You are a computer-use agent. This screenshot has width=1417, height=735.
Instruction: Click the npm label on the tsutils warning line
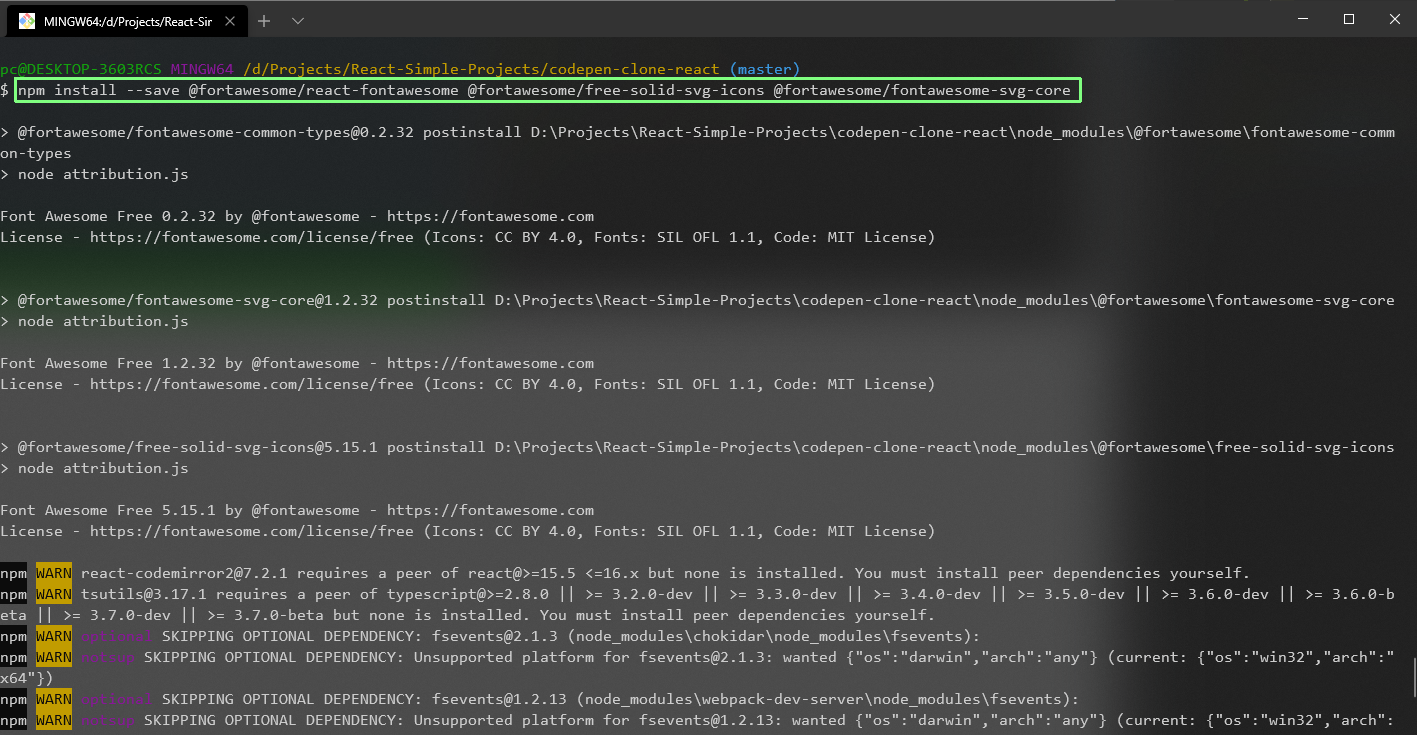[x=13, y=594]
